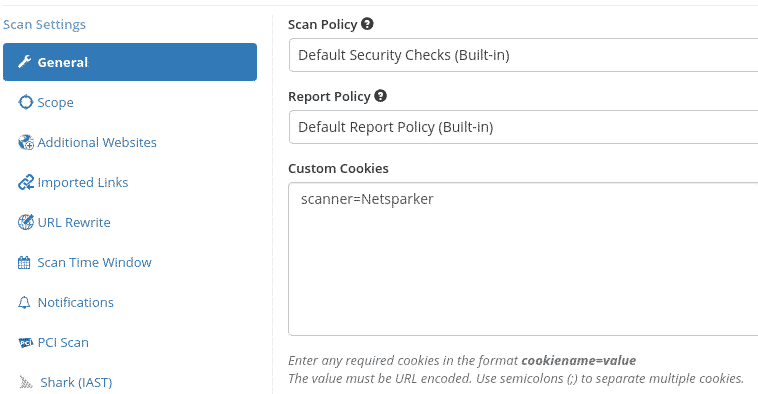Open the Scan Policy dropdown
The image size is (758, 394).
pyautogui.click(x=523, y=55)
